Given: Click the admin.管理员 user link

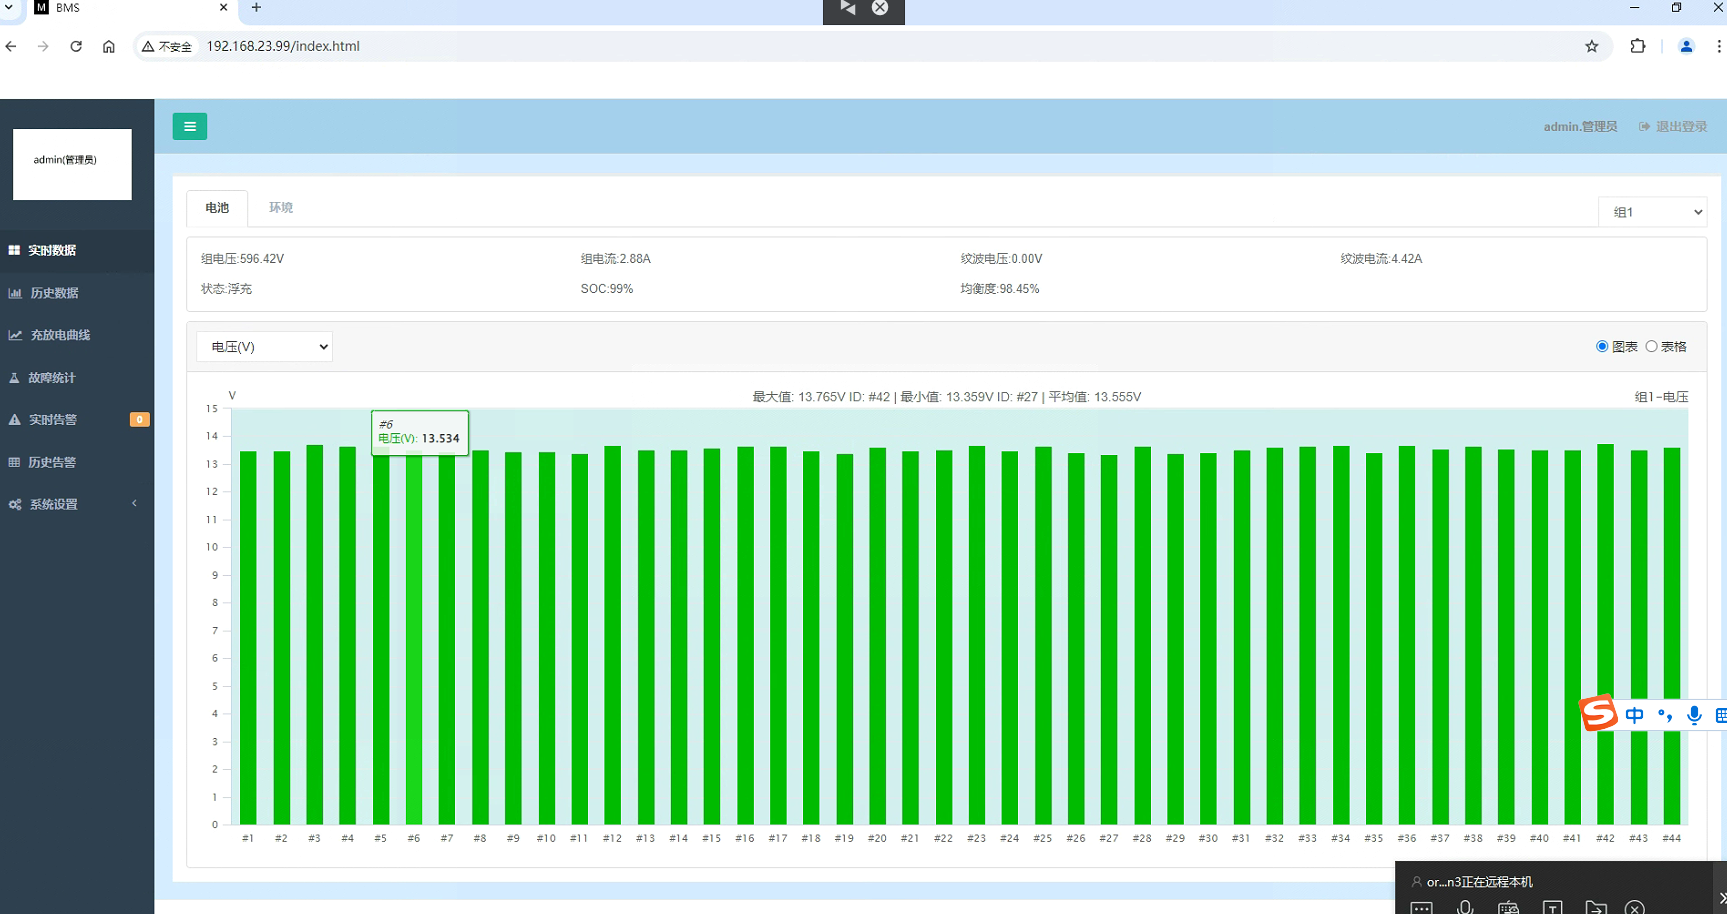Looking at the screenshot, I should tap(1579, 127).
